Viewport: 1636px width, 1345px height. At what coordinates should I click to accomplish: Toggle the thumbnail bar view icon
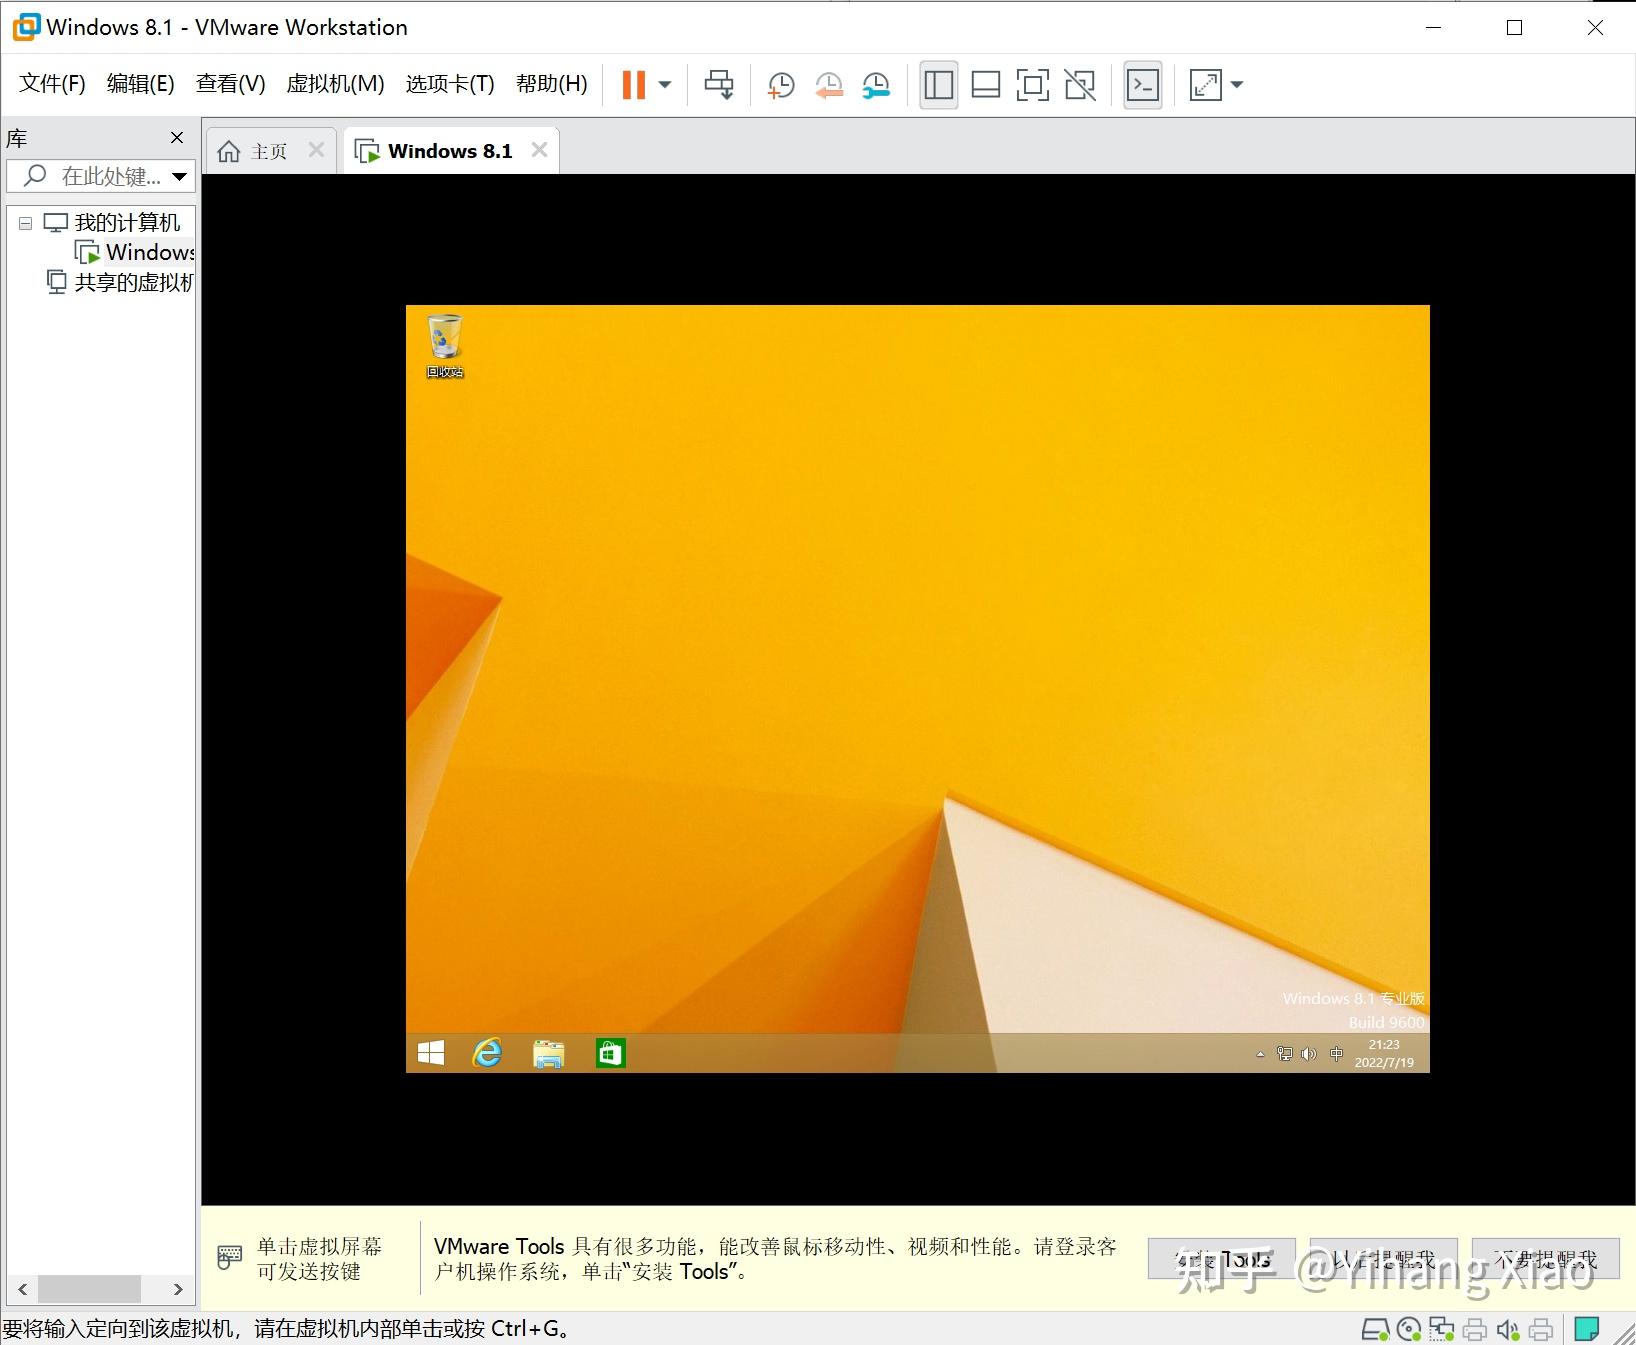coord(986,85)
